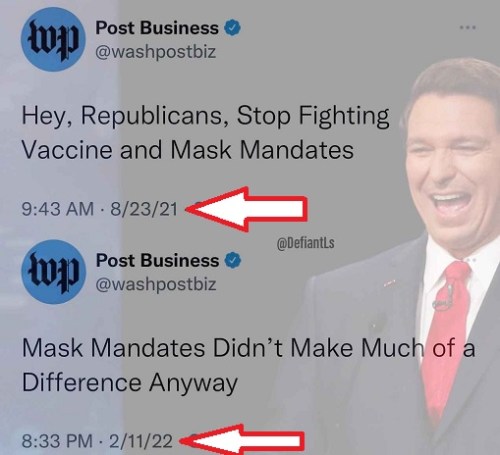
Task: Click the second @washpostbiz handle
Action: 156,284
